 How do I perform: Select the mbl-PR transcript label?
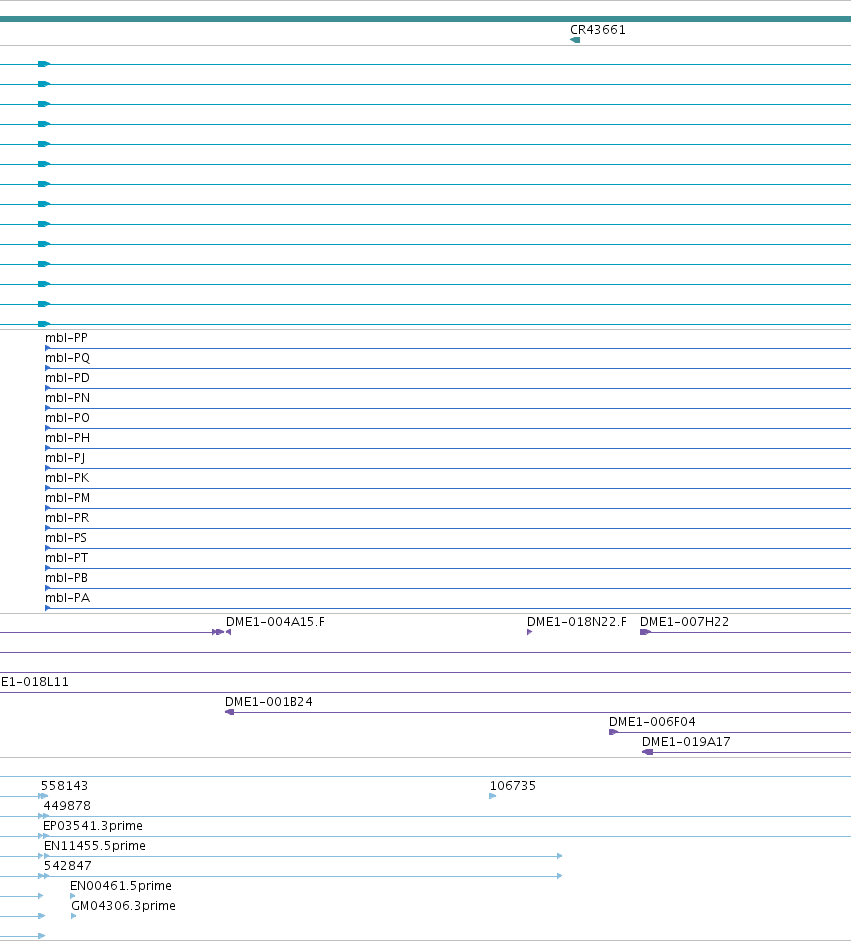(x=67, y=518)
